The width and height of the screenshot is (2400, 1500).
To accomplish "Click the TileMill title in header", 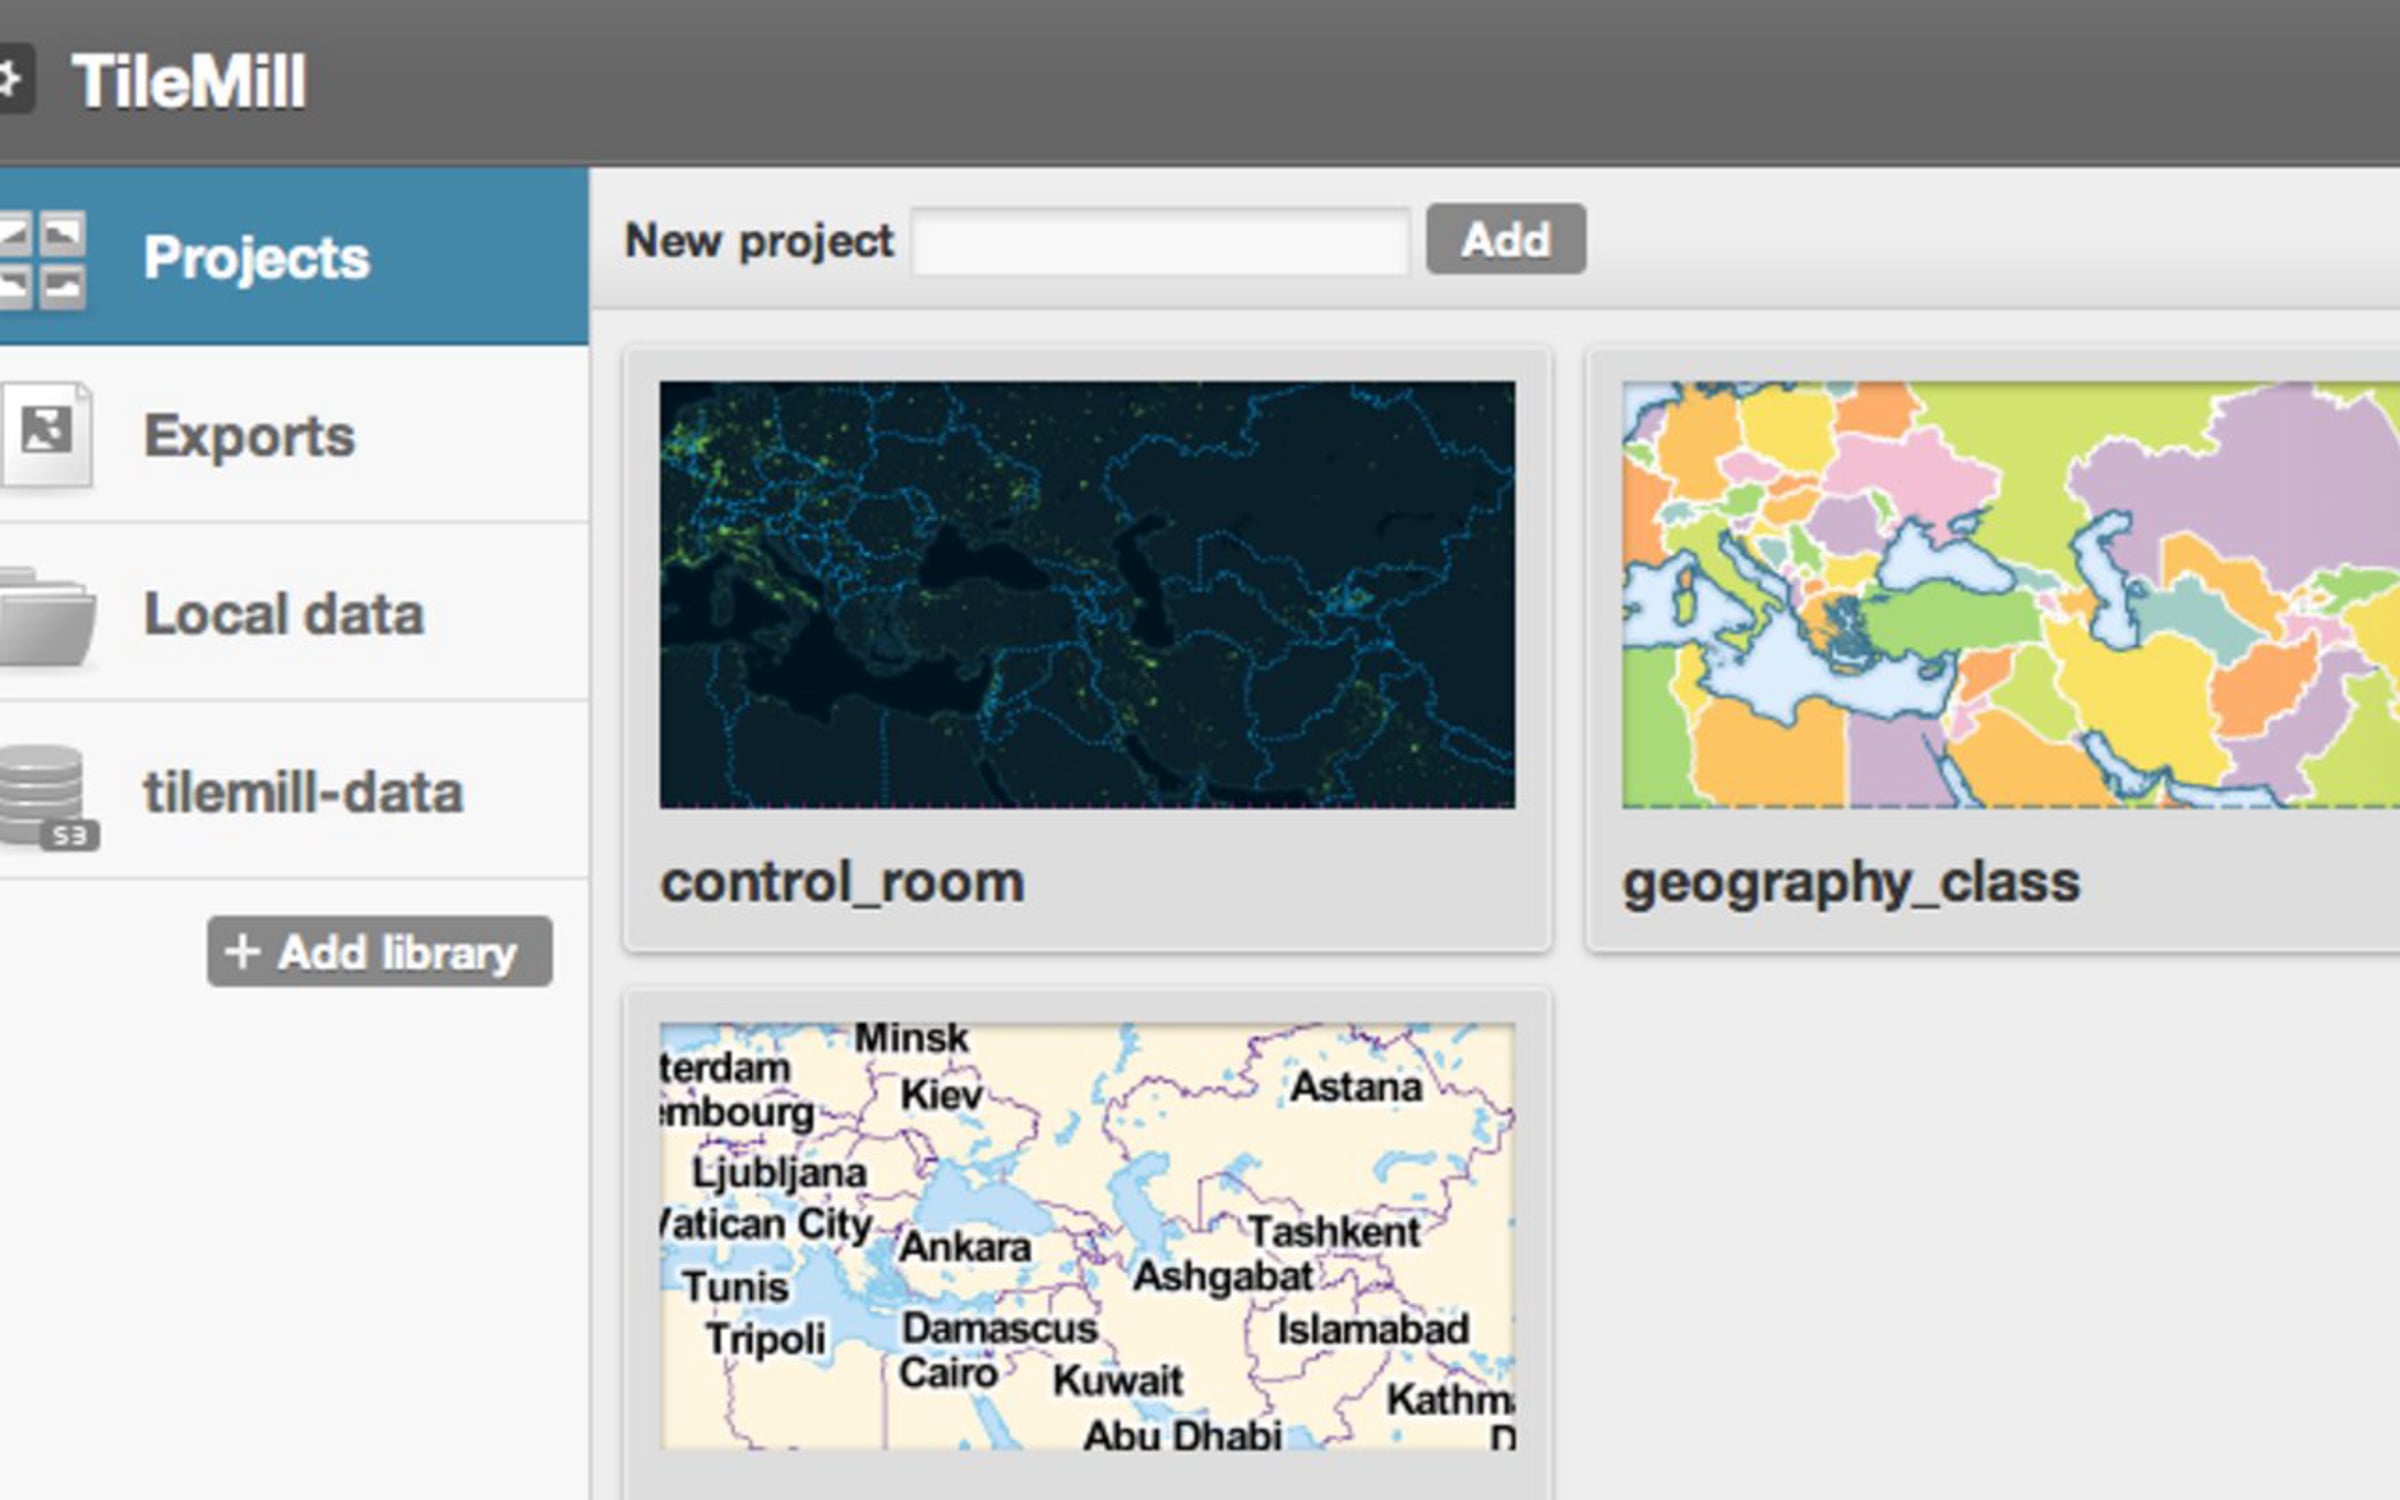I will pyautogui.click(x=189, y=81).
